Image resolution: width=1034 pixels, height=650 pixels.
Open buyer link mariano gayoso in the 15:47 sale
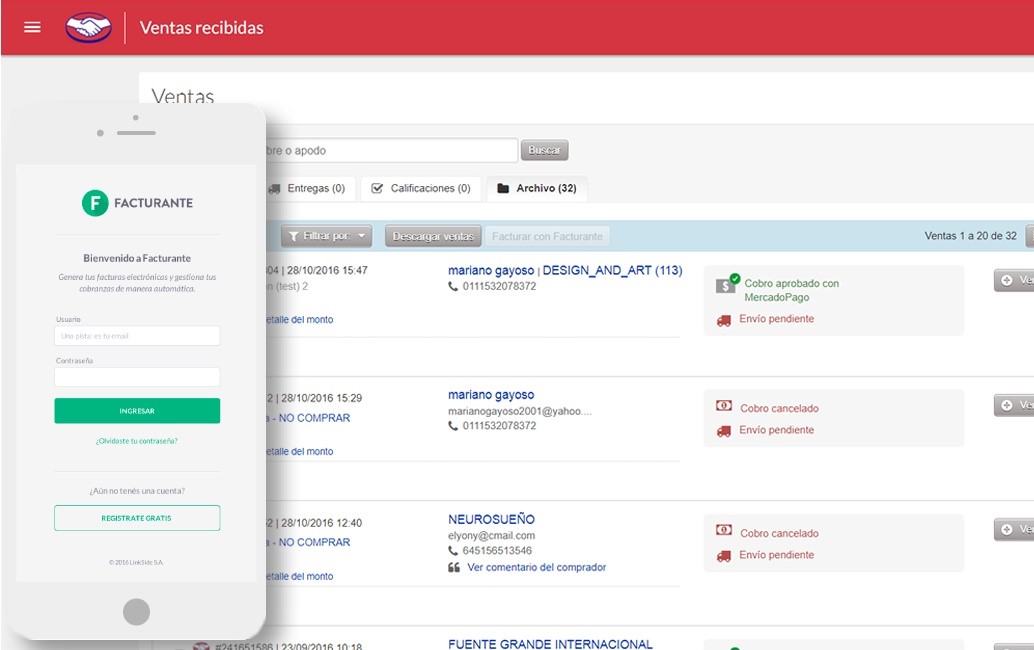click(491, 270)
